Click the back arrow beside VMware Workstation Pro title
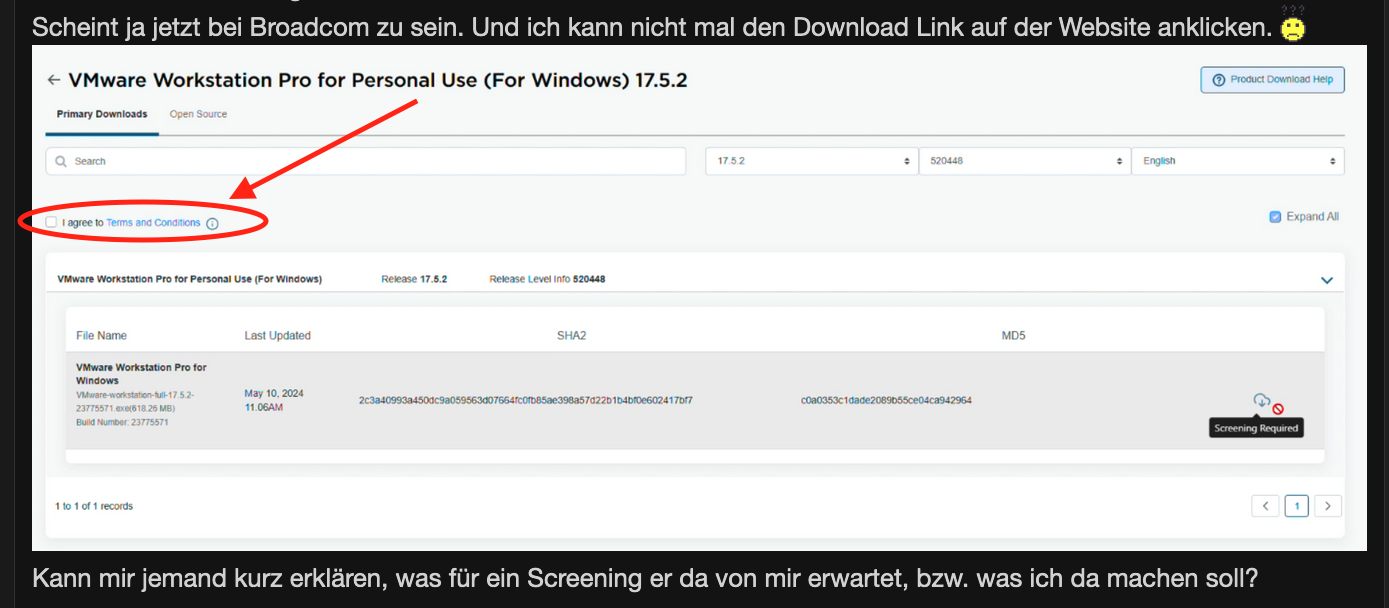The width and height of the screenshot is (1389, 608). [54, 80]
